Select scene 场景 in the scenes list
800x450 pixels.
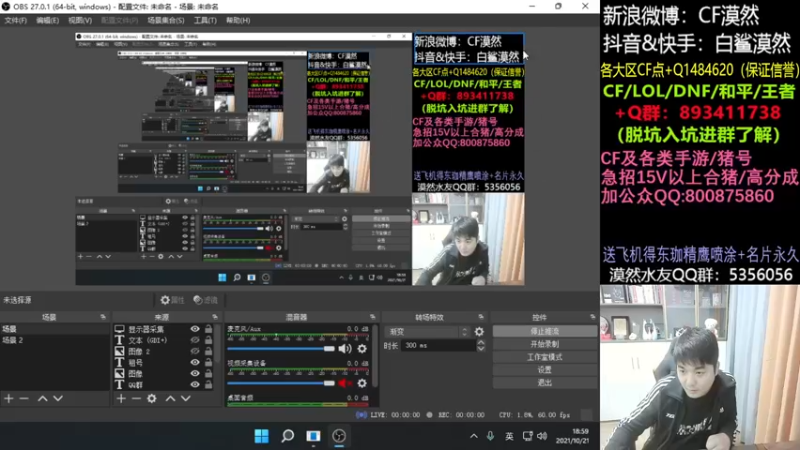pos(55,329)
